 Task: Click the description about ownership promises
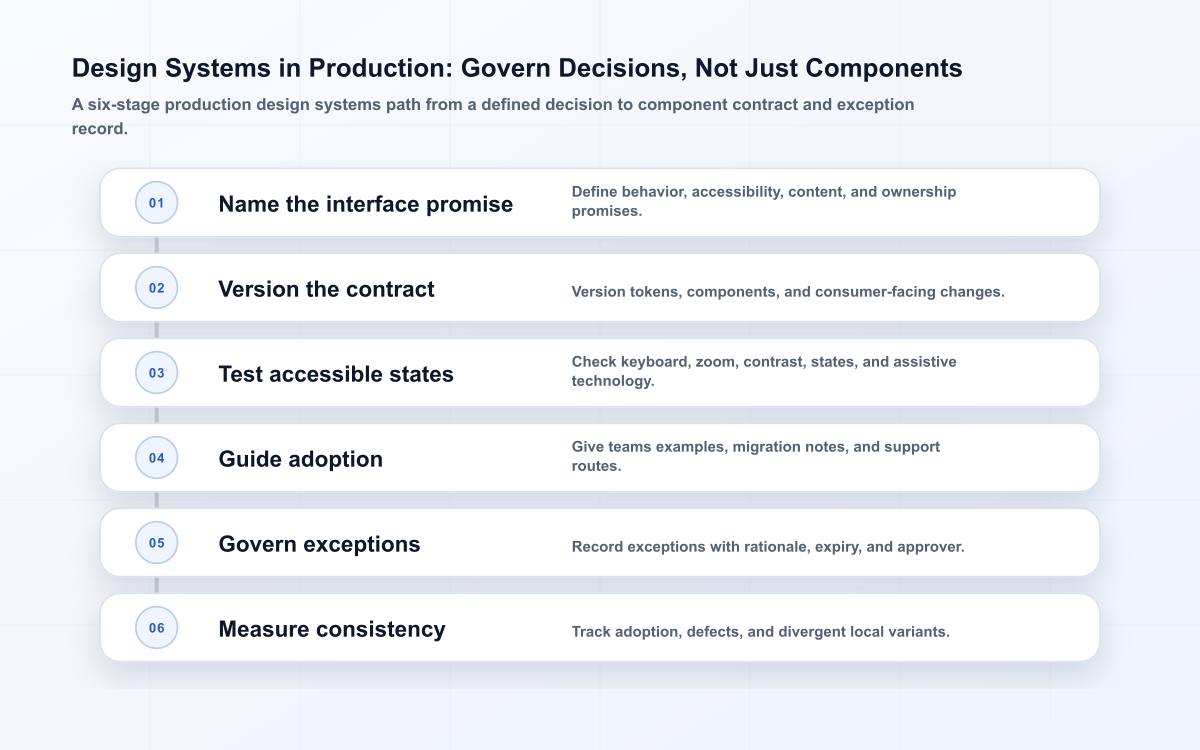click(764, 201)
